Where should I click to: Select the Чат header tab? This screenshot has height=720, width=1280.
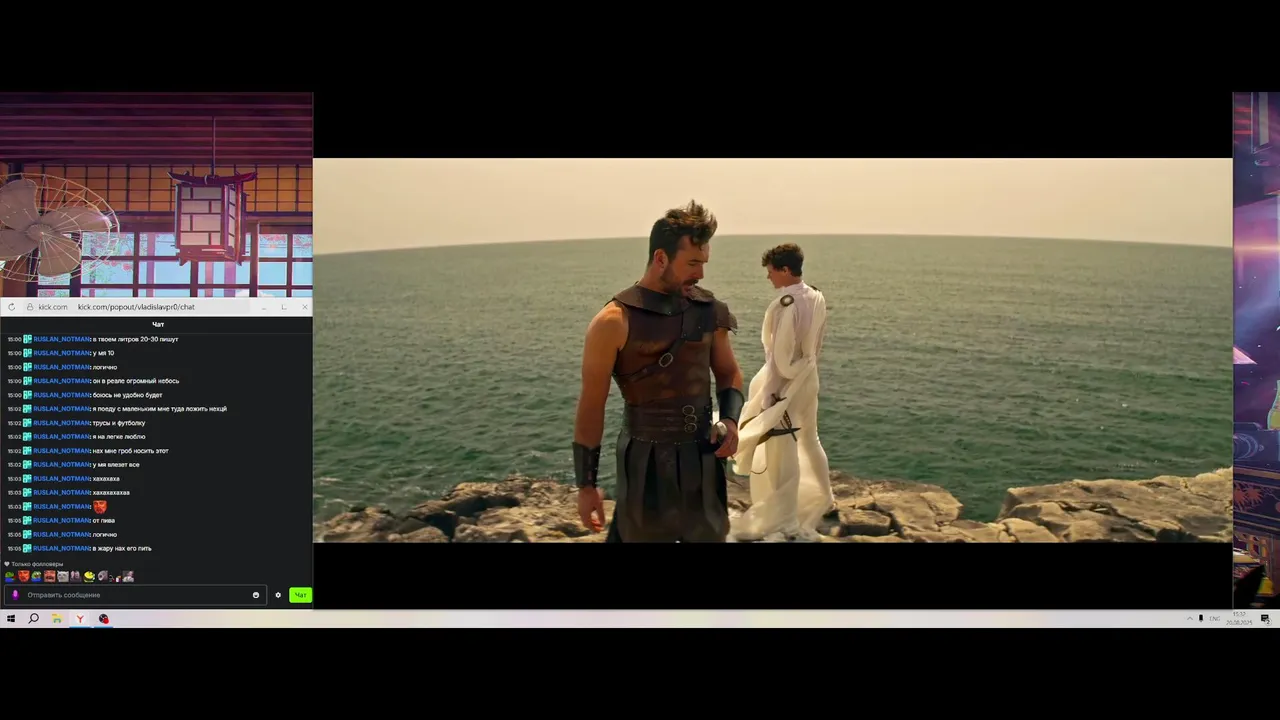158,325
